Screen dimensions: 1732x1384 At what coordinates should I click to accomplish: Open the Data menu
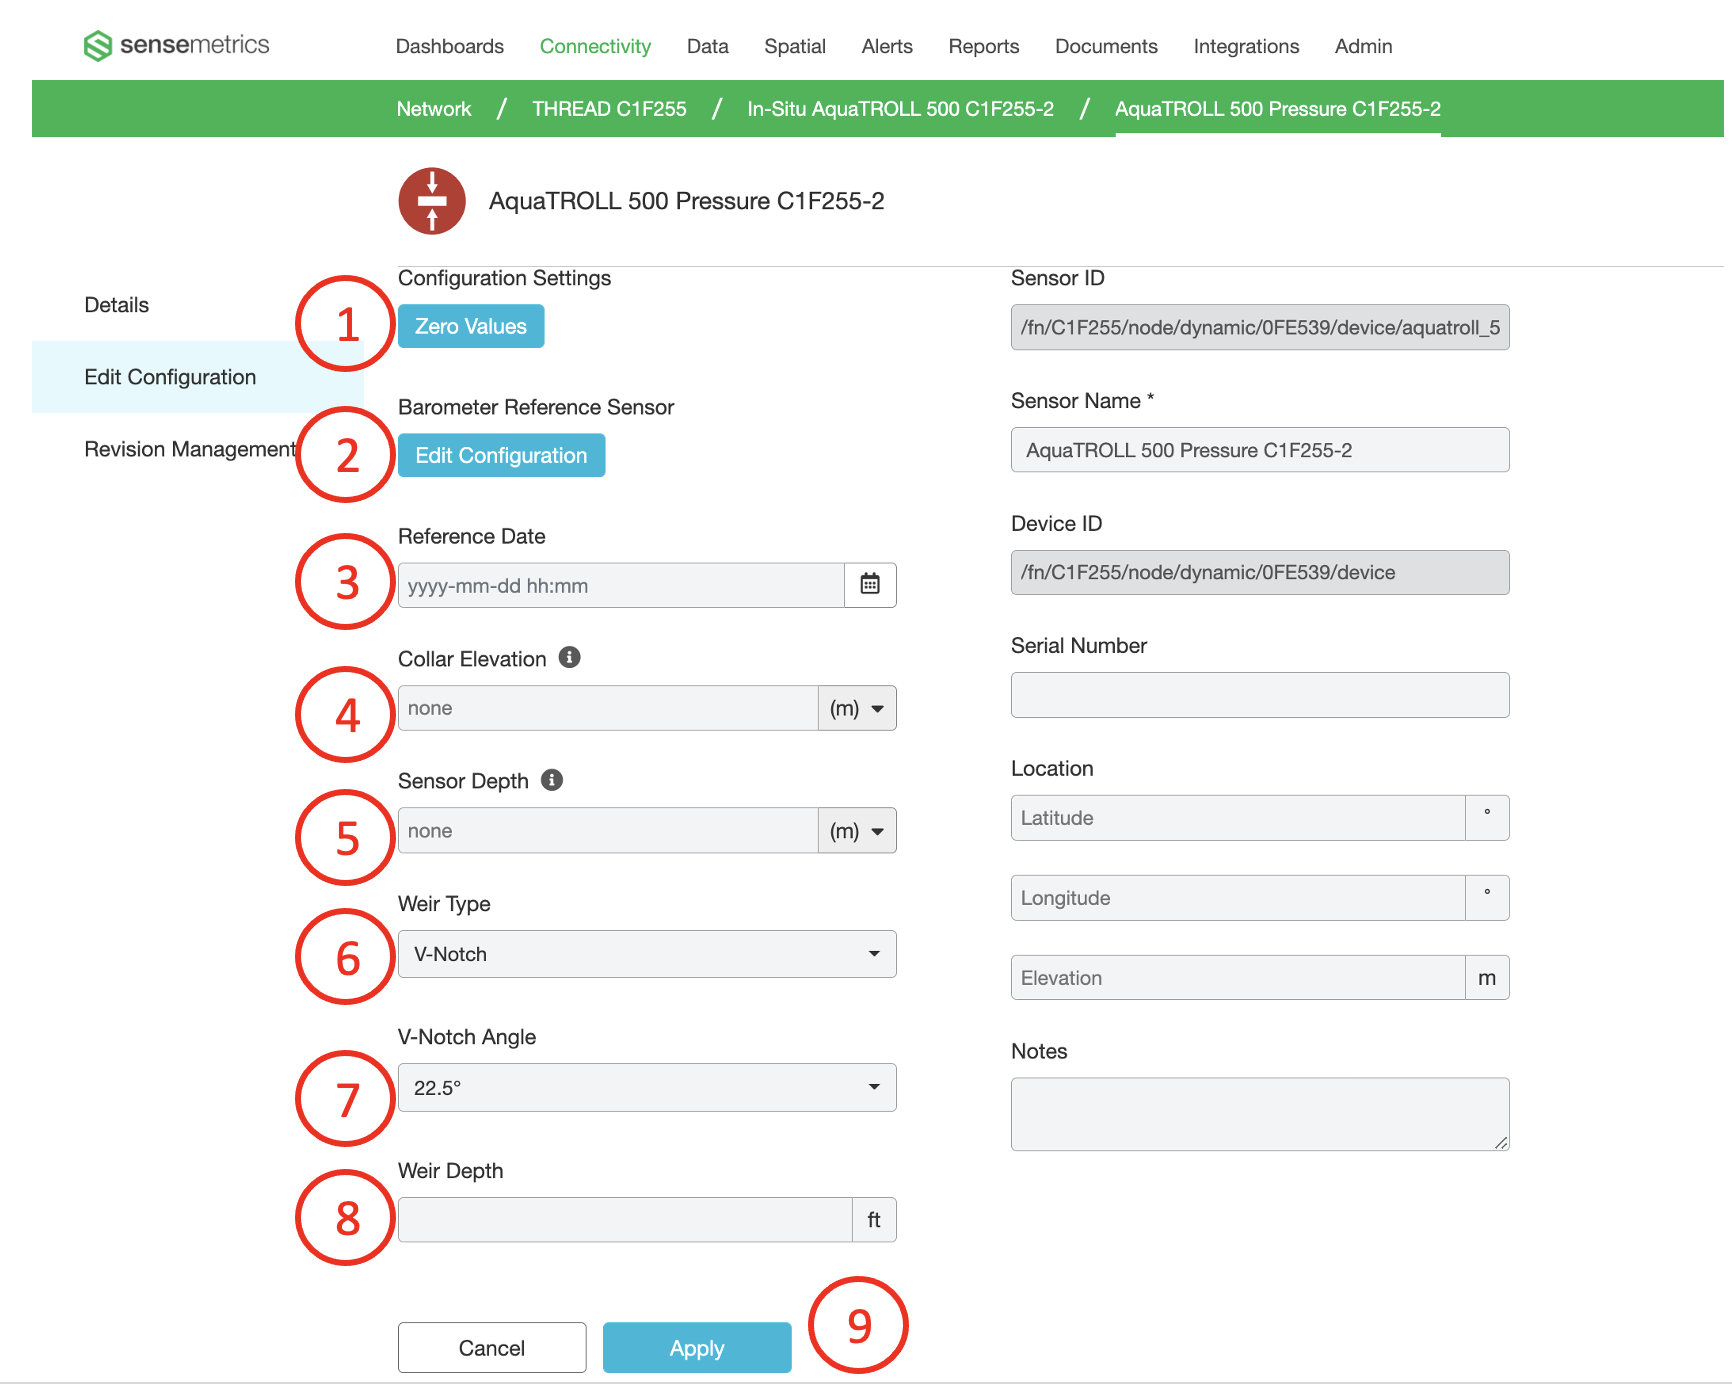click(x=708, y=46)
